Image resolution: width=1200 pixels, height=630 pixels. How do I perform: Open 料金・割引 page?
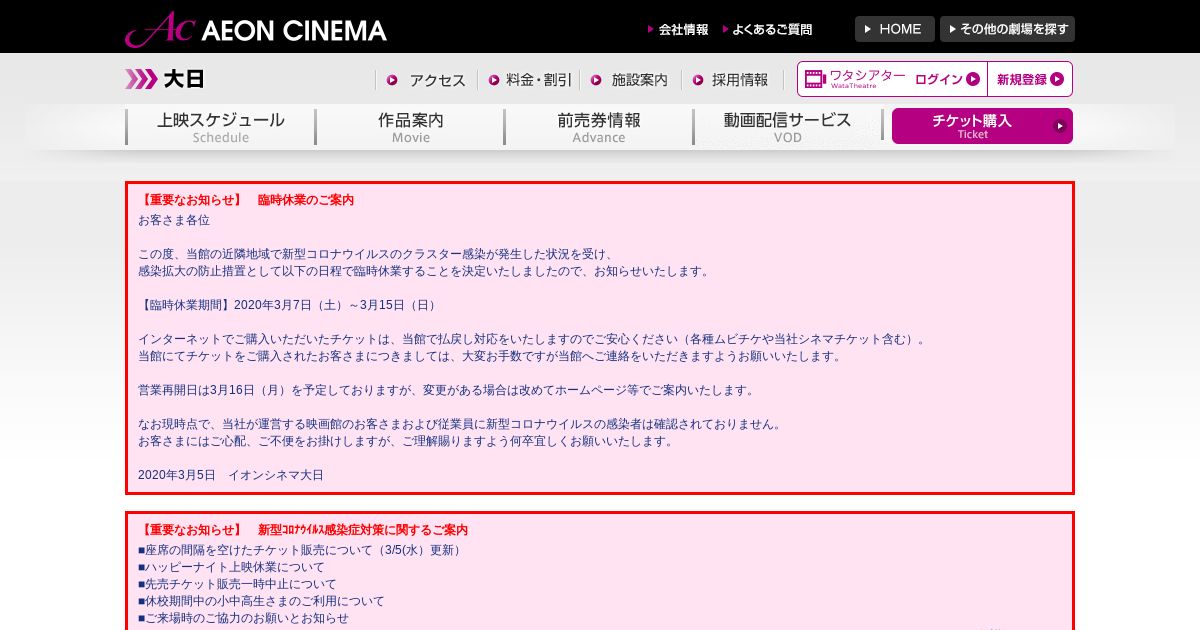530,80
